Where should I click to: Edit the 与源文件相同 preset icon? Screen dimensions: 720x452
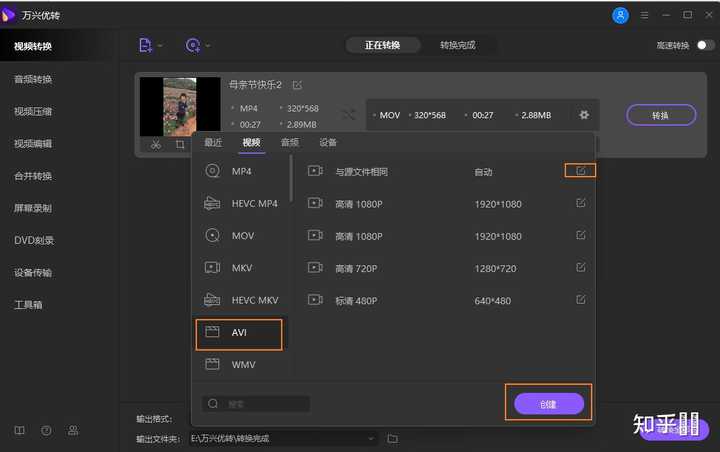coord(580,171)
